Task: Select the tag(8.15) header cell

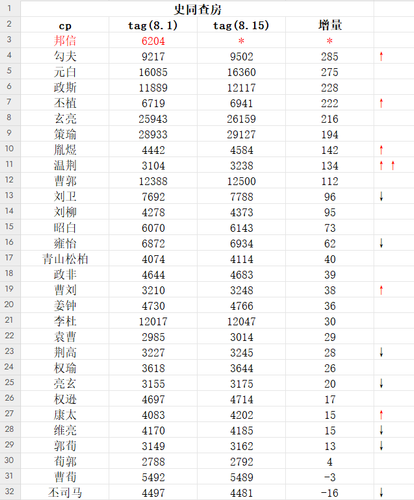Action: click(241, 25)
